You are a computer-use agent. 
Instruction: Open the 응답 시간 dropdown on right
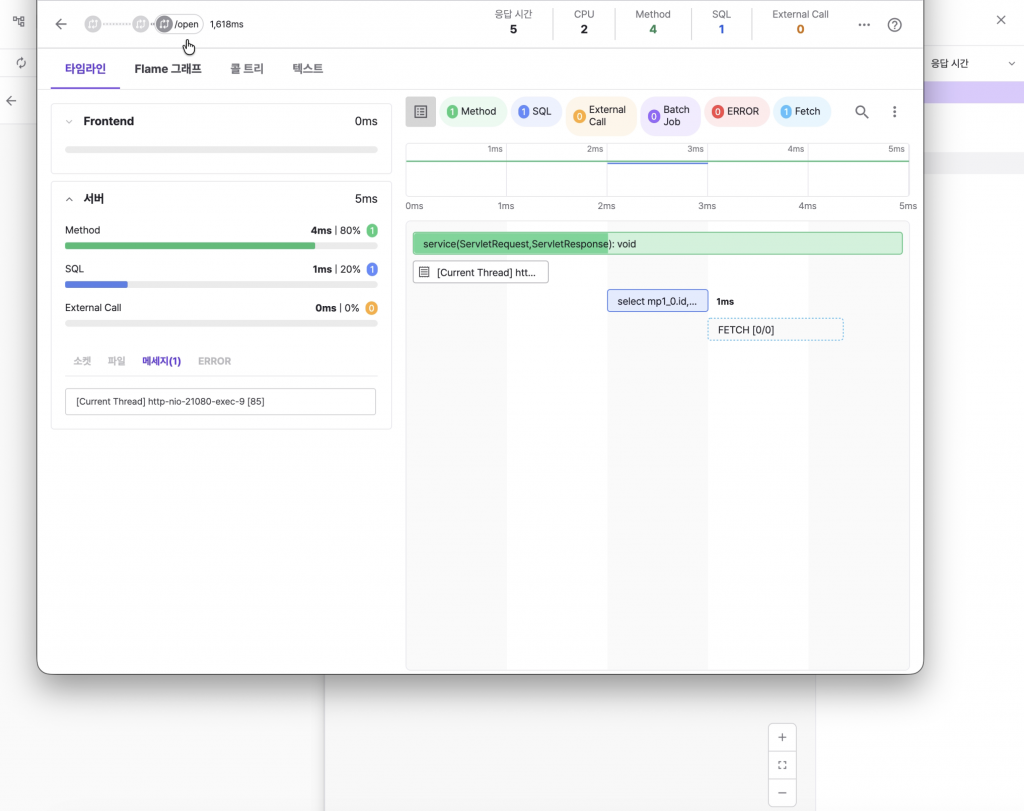(x=972, y=63)
